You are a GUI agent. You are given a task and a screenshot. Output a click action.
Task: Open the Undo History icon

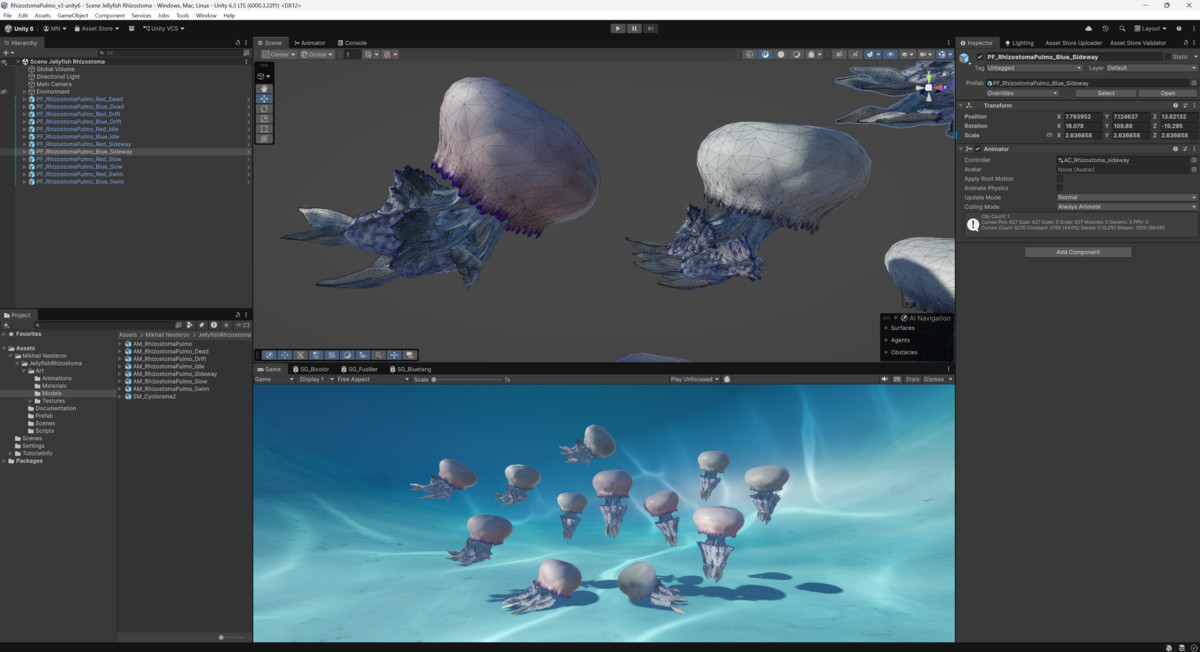tap(1105, 28)
